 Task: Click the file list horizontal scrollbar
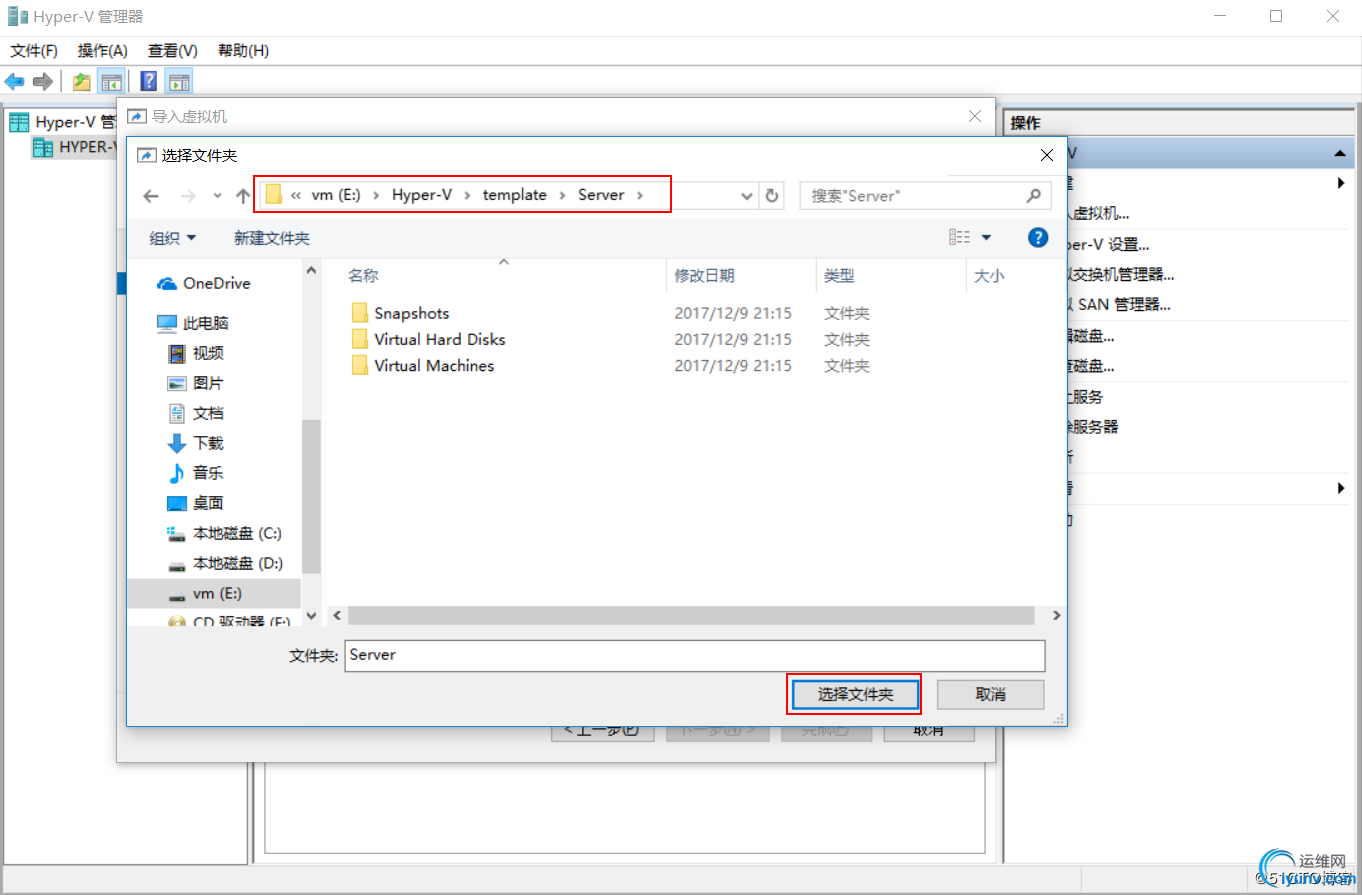pyautogui.click(x=692, y=616)
